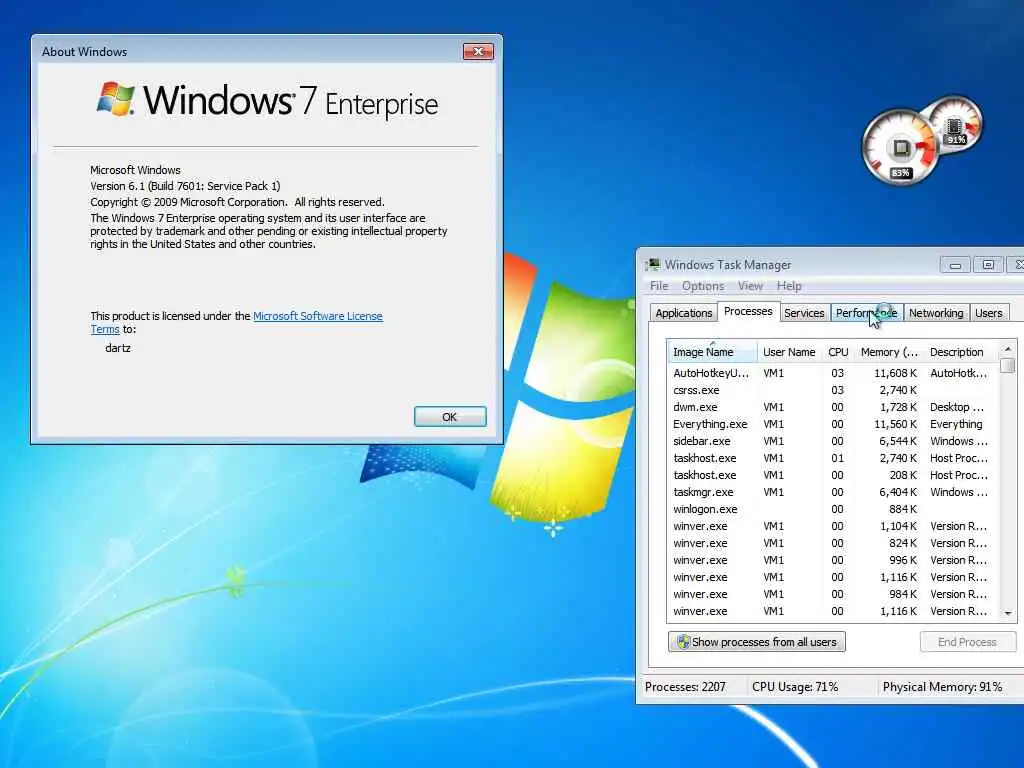Select the AutoHotkeyU... process row
The width and height of the screenshot is (1024, 768).
coord(833,373)
